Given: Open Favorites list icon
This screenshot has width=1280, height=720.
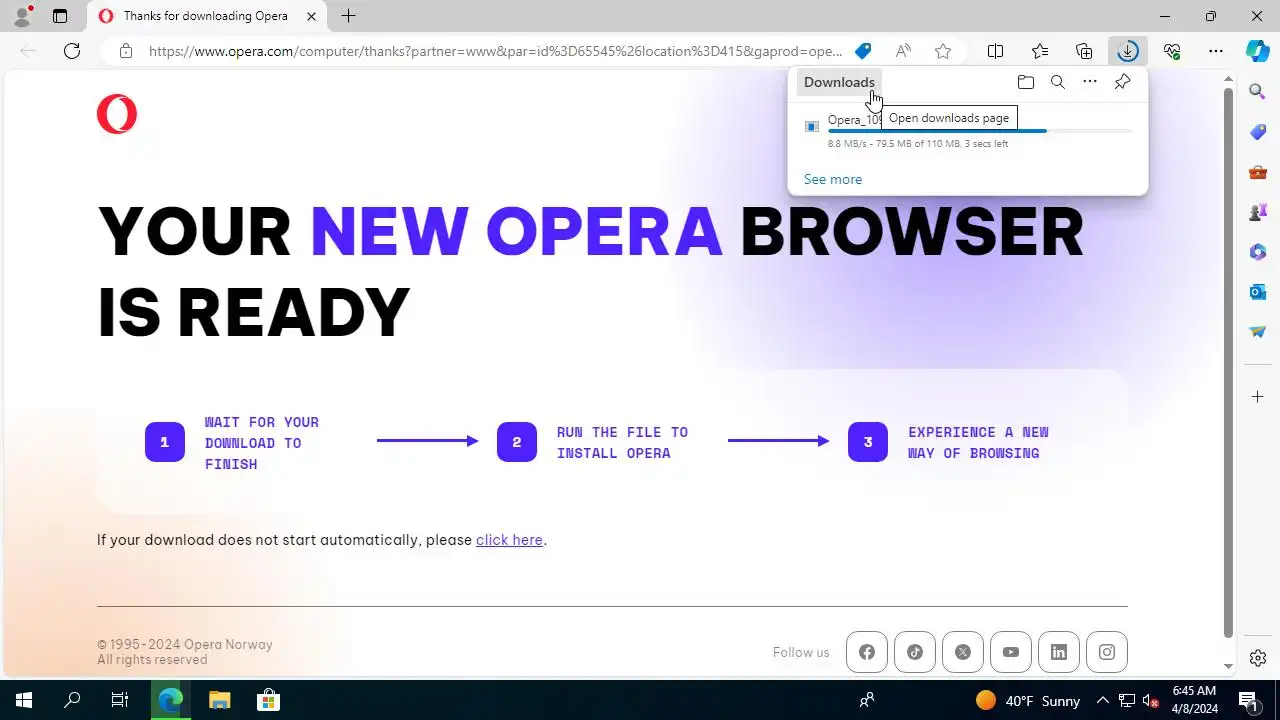Looking at the screenshot, I should pyautogui.click(x=1040, y=51).
